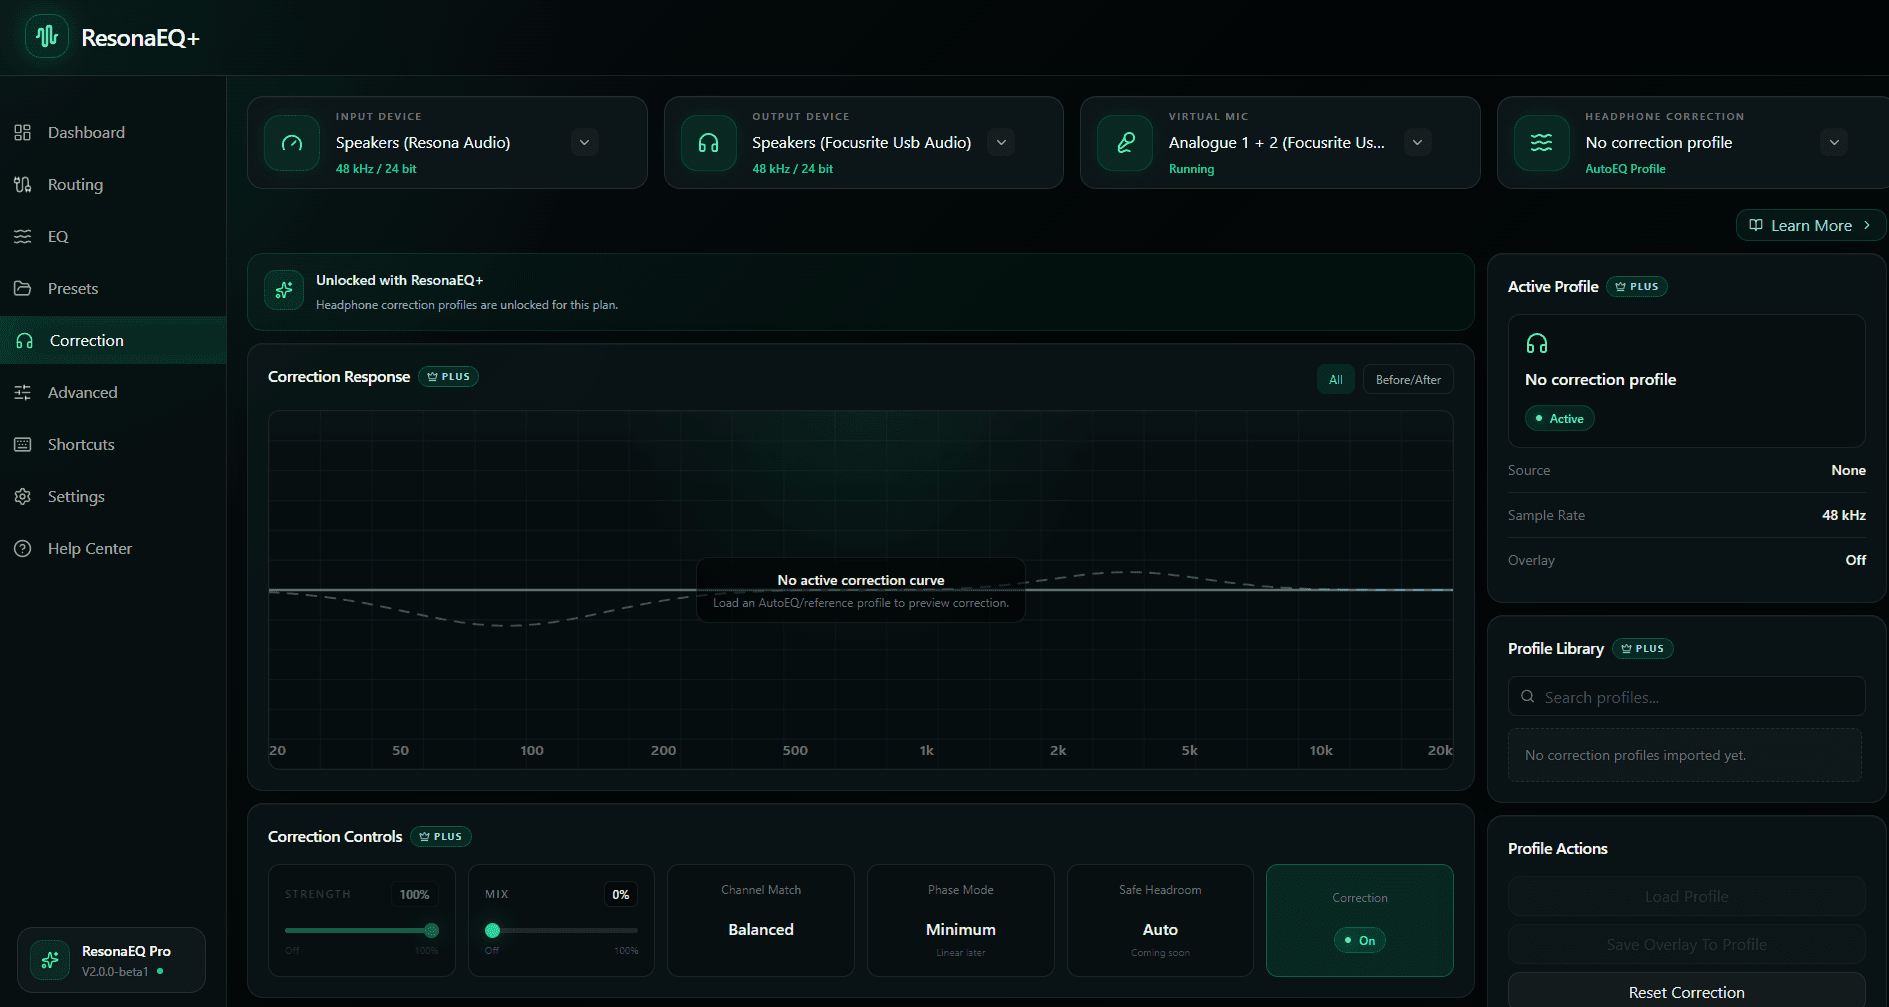Click the Strength 100% value box

[414, 894]
